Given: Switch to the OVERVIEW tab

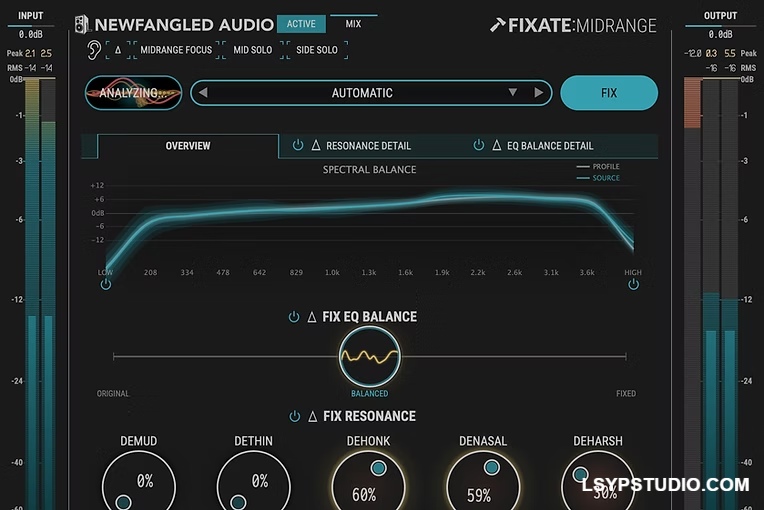Looking at the screenshot, I should 188,146.
